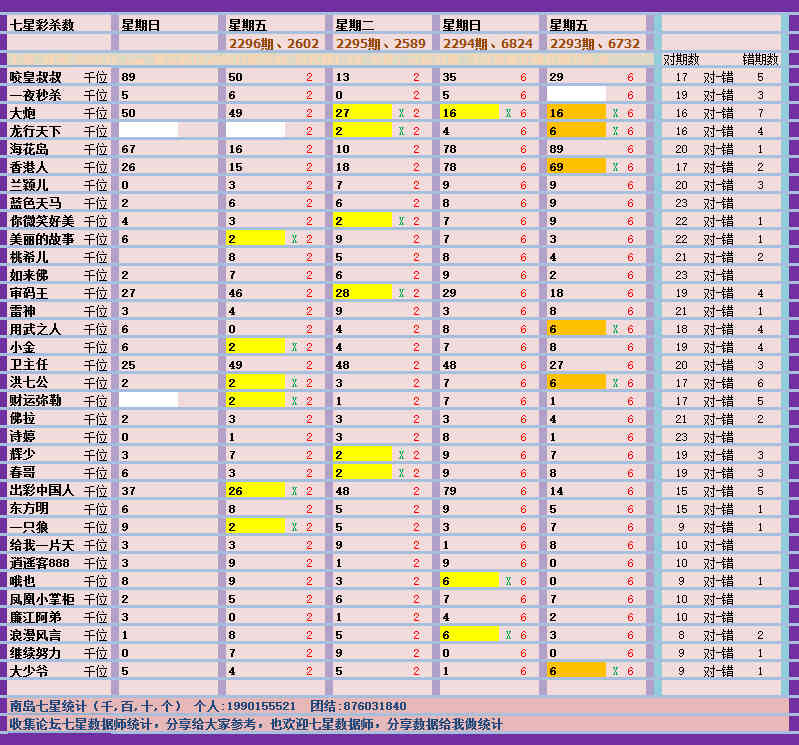
Task: Click the blank white cell in 一夜秒杀 row
Action: tap(576, 95)
